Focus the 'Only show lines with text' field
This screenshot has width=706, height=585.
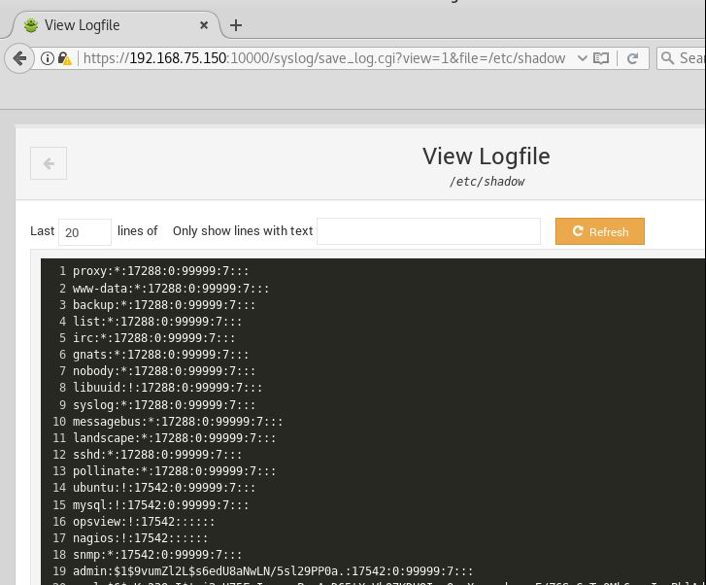[429, 231]
